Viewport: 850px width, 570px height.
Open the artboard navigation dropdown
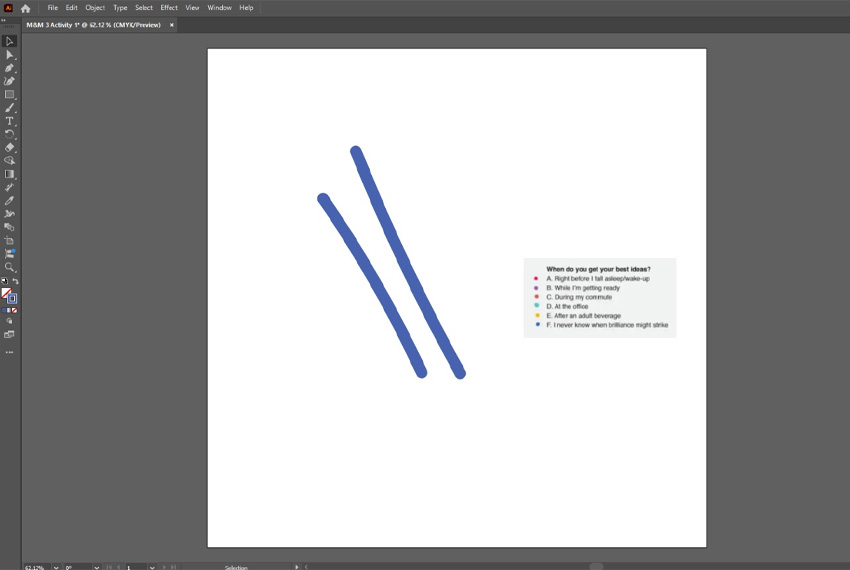pos(152,567)
